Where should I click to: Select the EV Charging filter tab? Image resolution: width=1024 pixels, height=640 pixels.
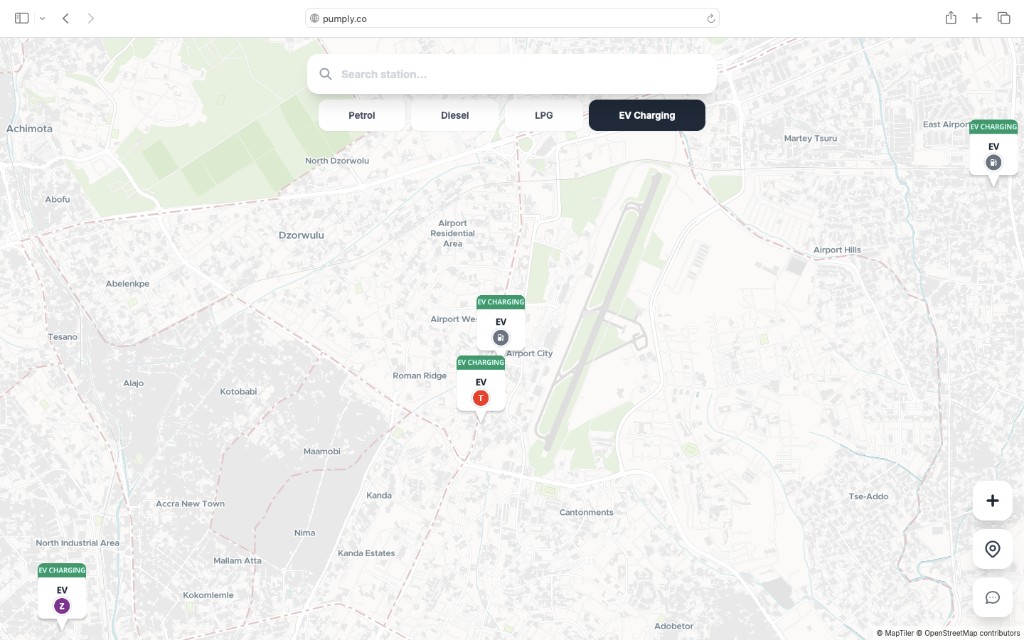coord(646,115)
